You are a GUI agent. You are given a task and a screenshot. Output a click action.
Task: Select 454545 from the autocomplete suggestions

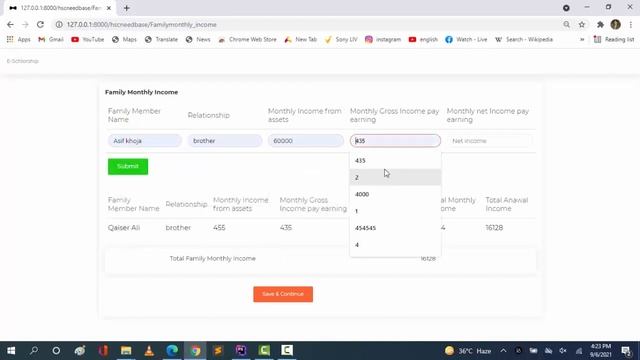[x=395, y=228]
